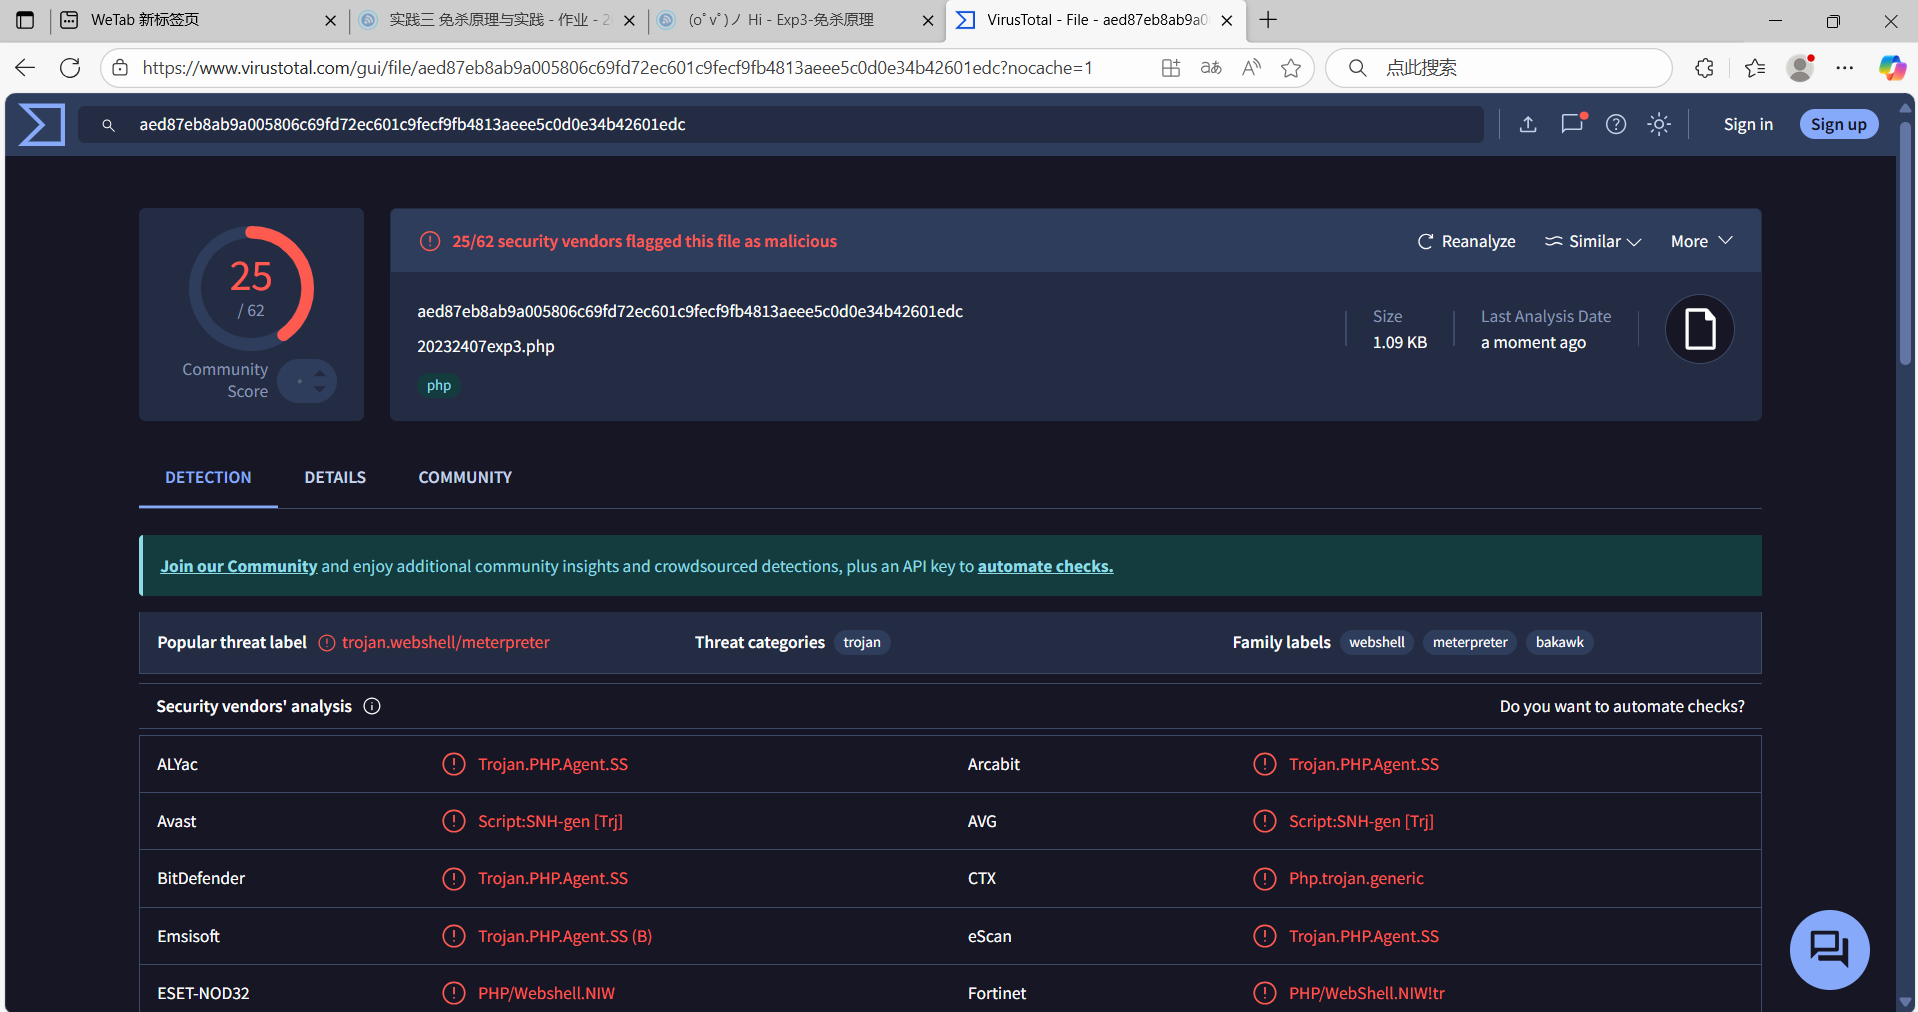Screen dimensions: 1918x1012
Task: Add page to favorites star icon
Action: point(1291,68)
